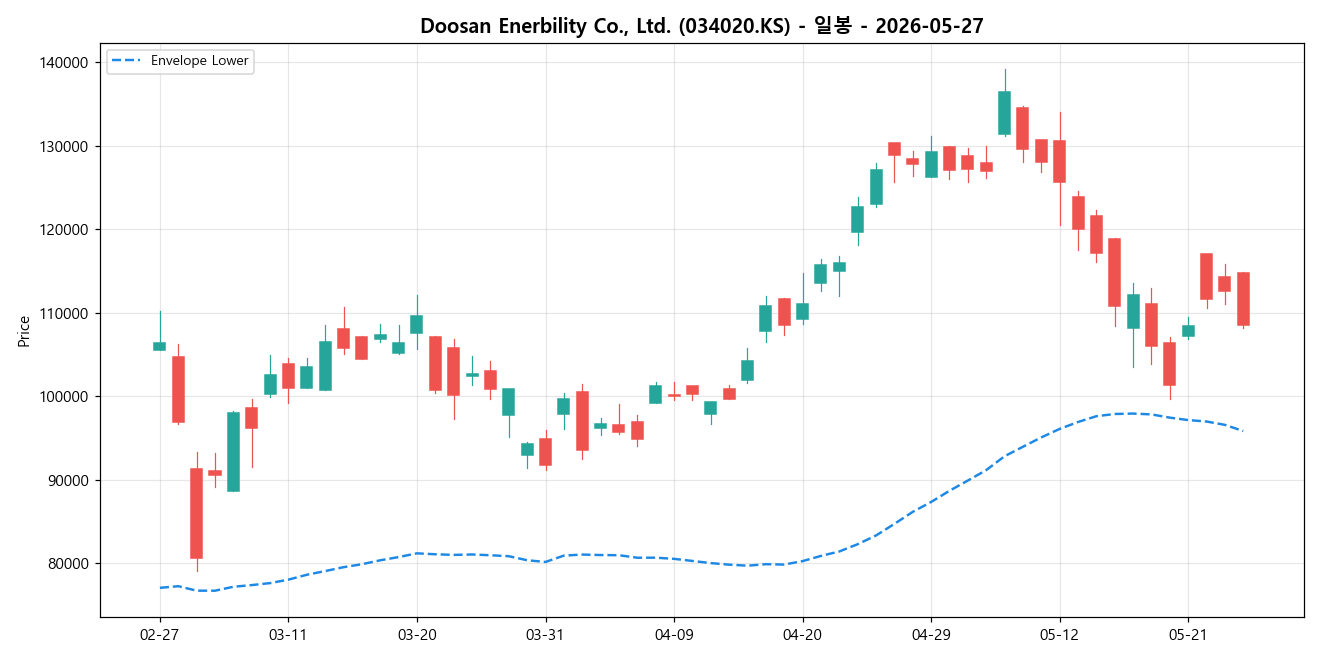The width and height of the screenshot is (1320, 660).
Task: Click the 03-20 x-axis date label
Action: [417, 635]
